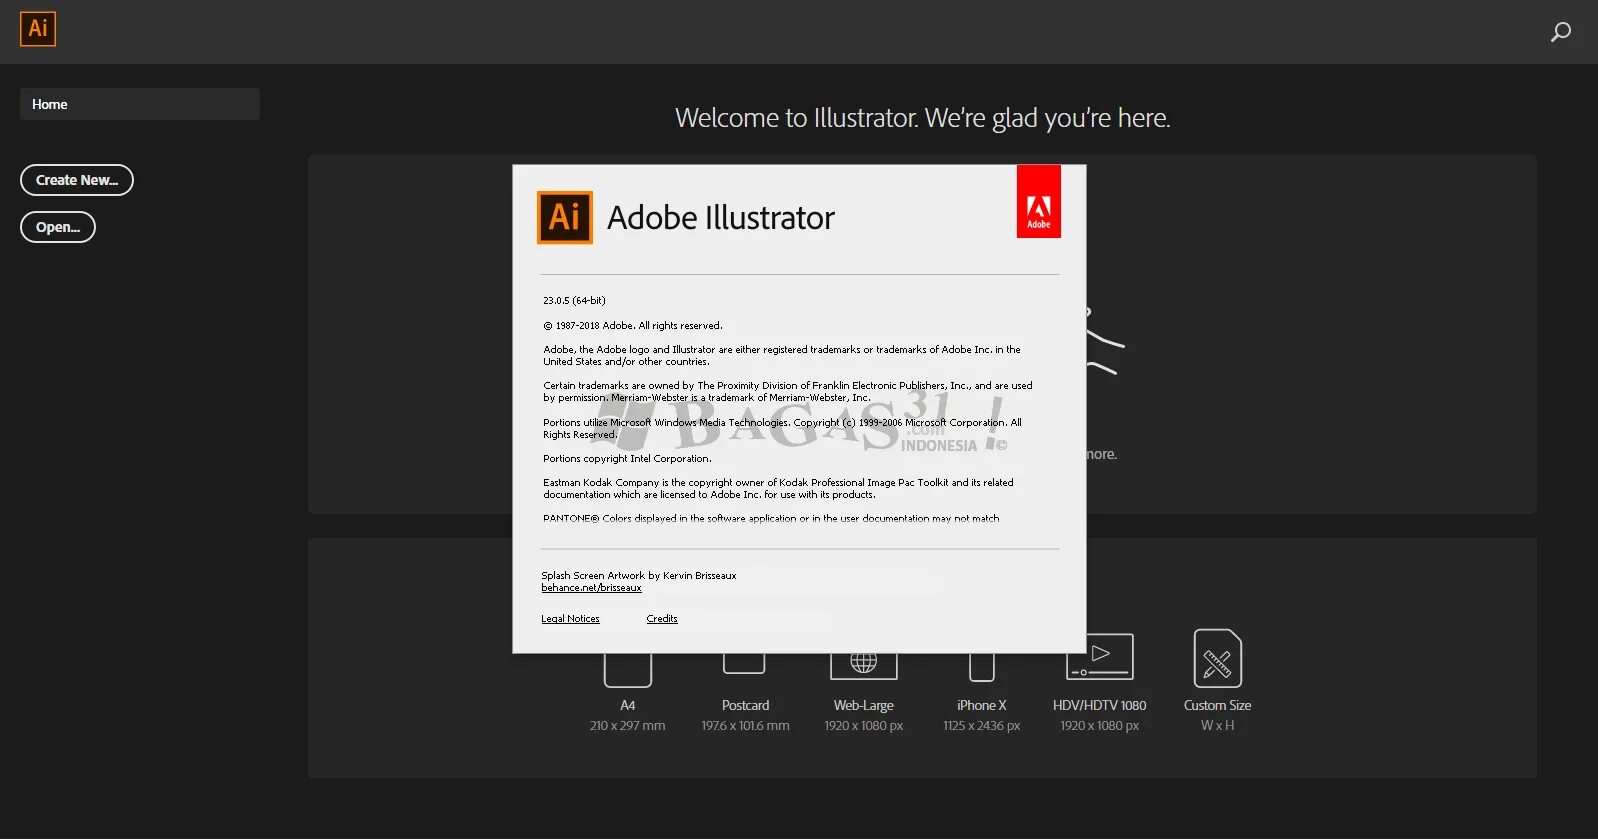Click the Illustrator Ai logo in header

pyautogui.click(x=38, y=29)
